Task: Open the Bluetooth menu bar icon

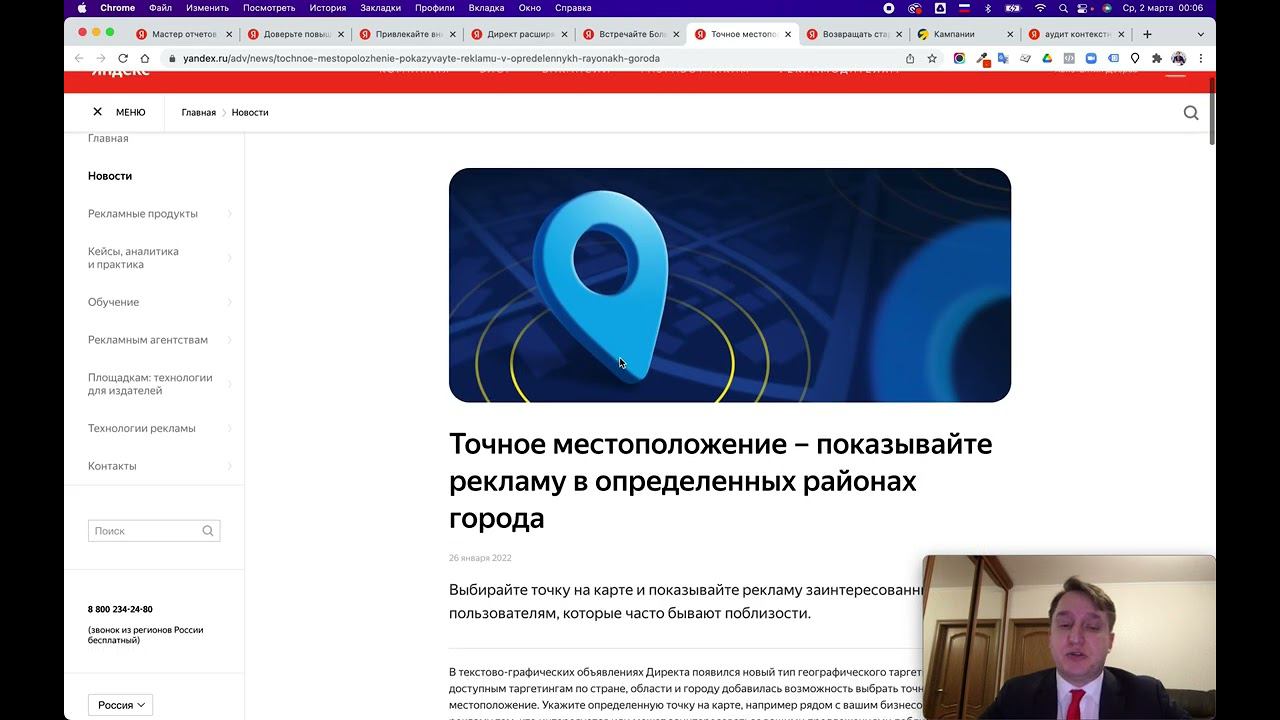Action: pyautogui.click(x=988, y=8)
